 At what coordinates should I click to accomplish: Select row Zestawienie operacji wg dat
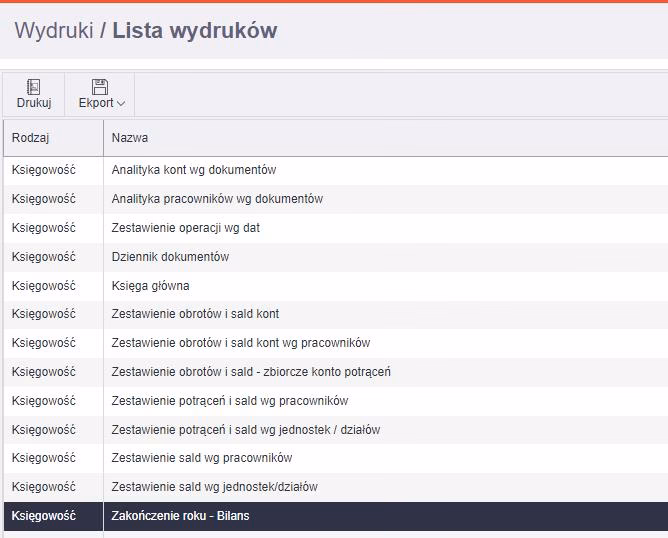click(x=336, y=228)
